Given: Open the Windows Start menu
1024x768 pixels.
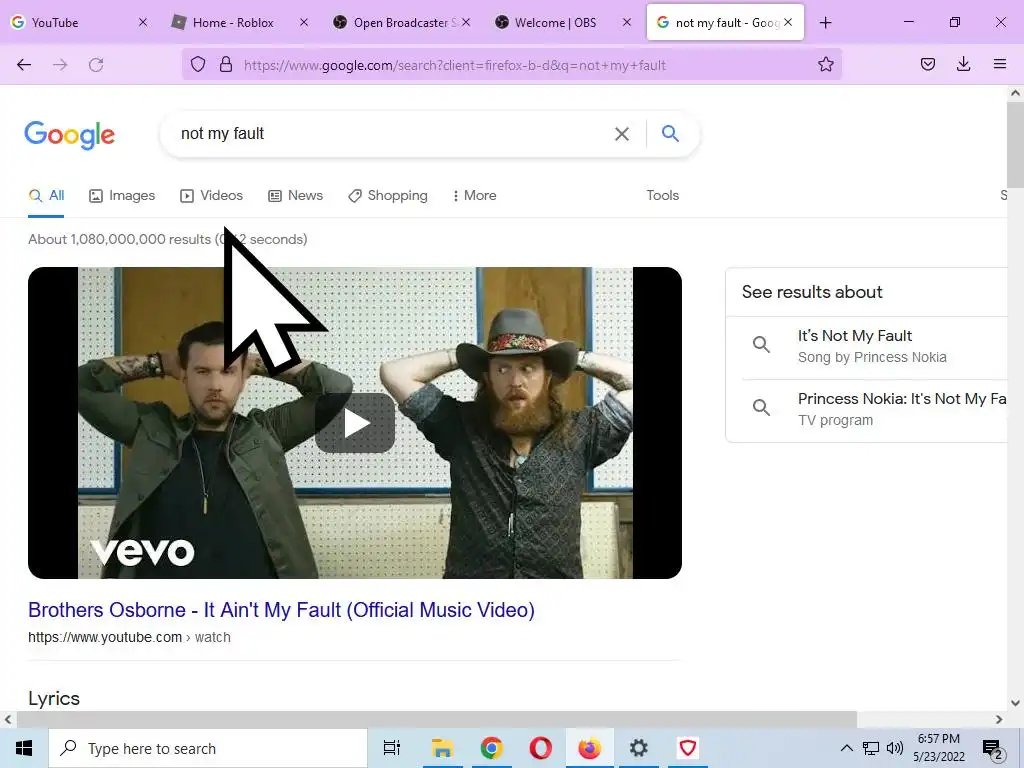Looking at the screenshot, I should pyautogui.click(x=24, y=748).
